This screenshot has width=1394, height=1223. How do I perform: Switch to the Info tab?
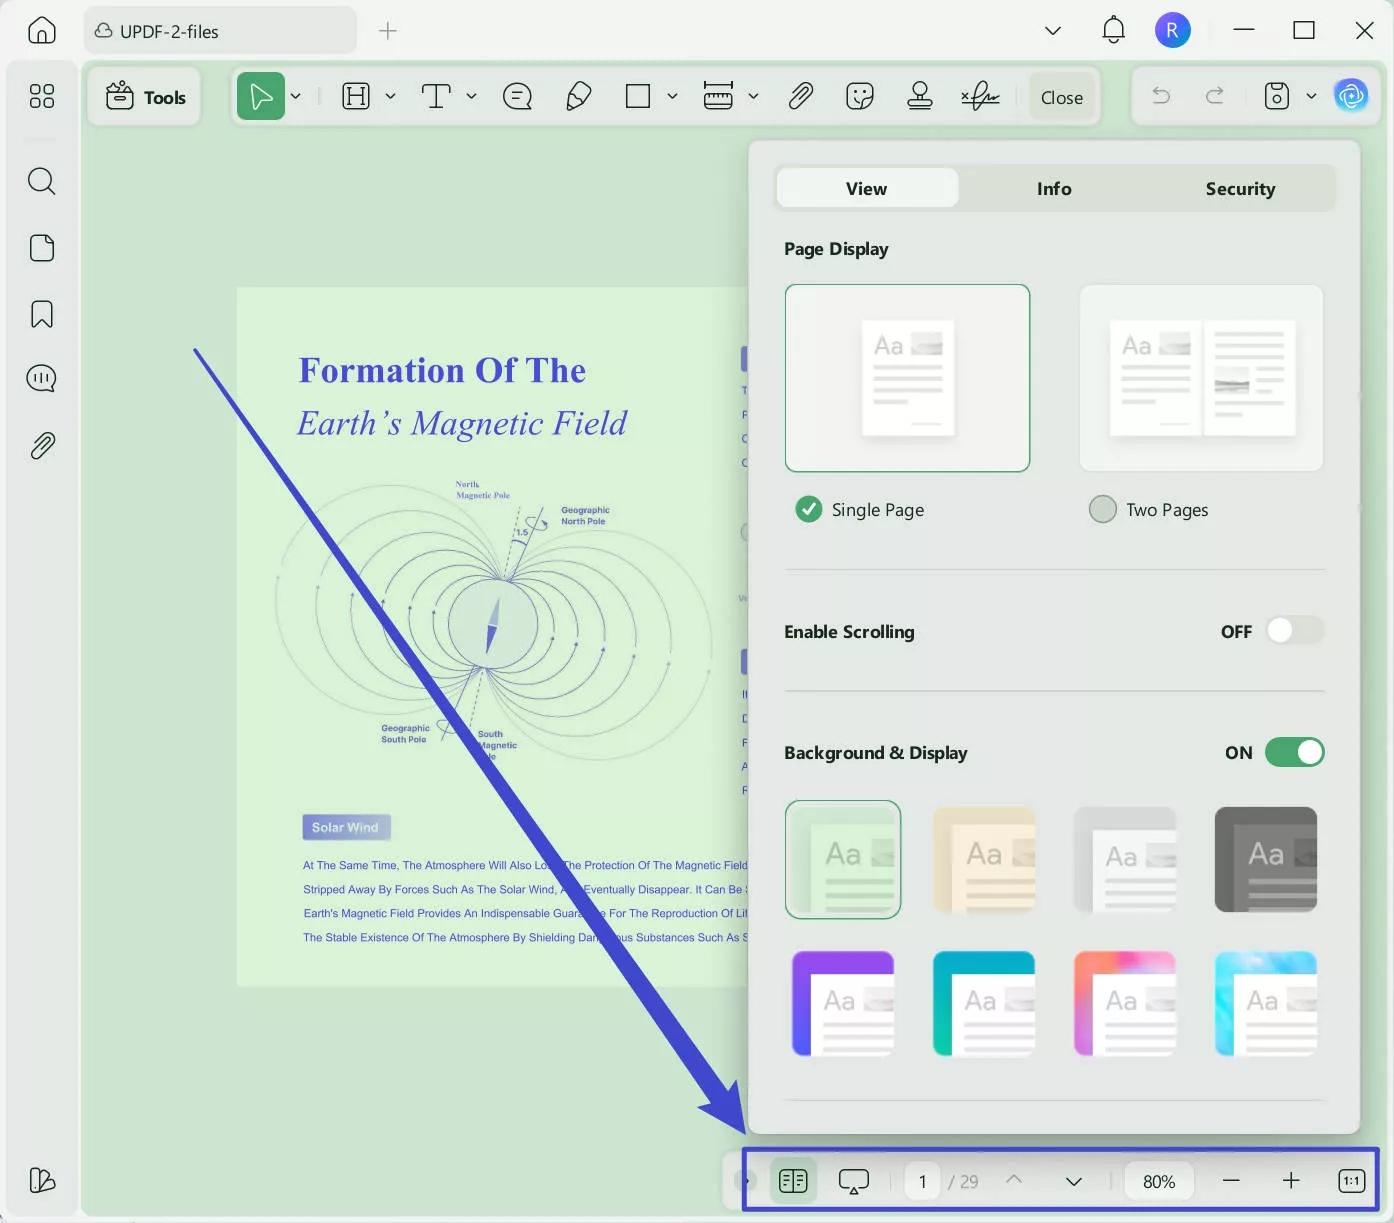tap(1054, 189)
